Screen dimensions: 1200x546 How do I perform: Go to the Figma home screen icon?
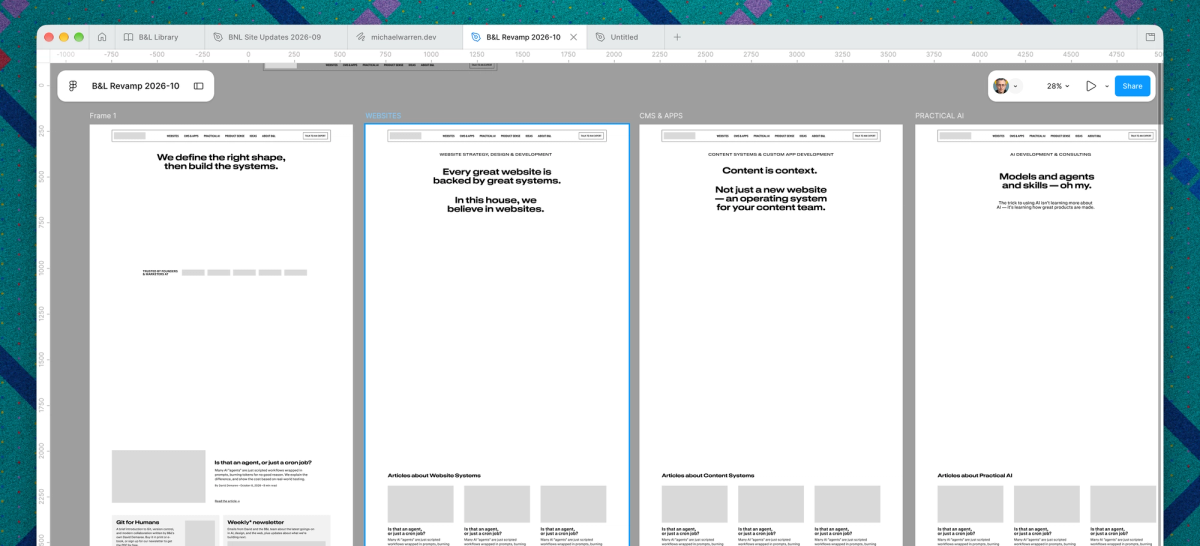click(102, 37)
